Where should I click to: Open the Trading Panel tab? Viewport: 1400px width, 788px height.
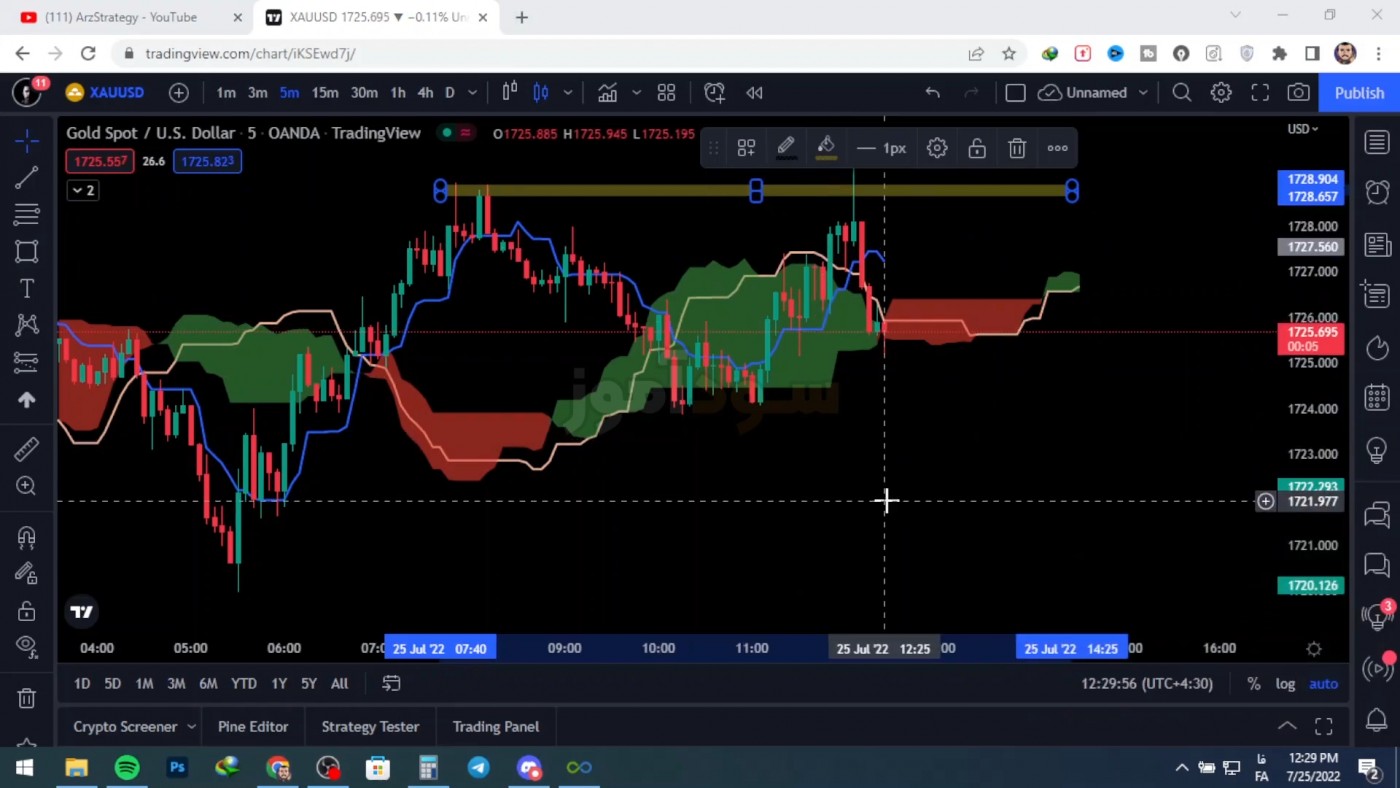[x=495, y=727]
